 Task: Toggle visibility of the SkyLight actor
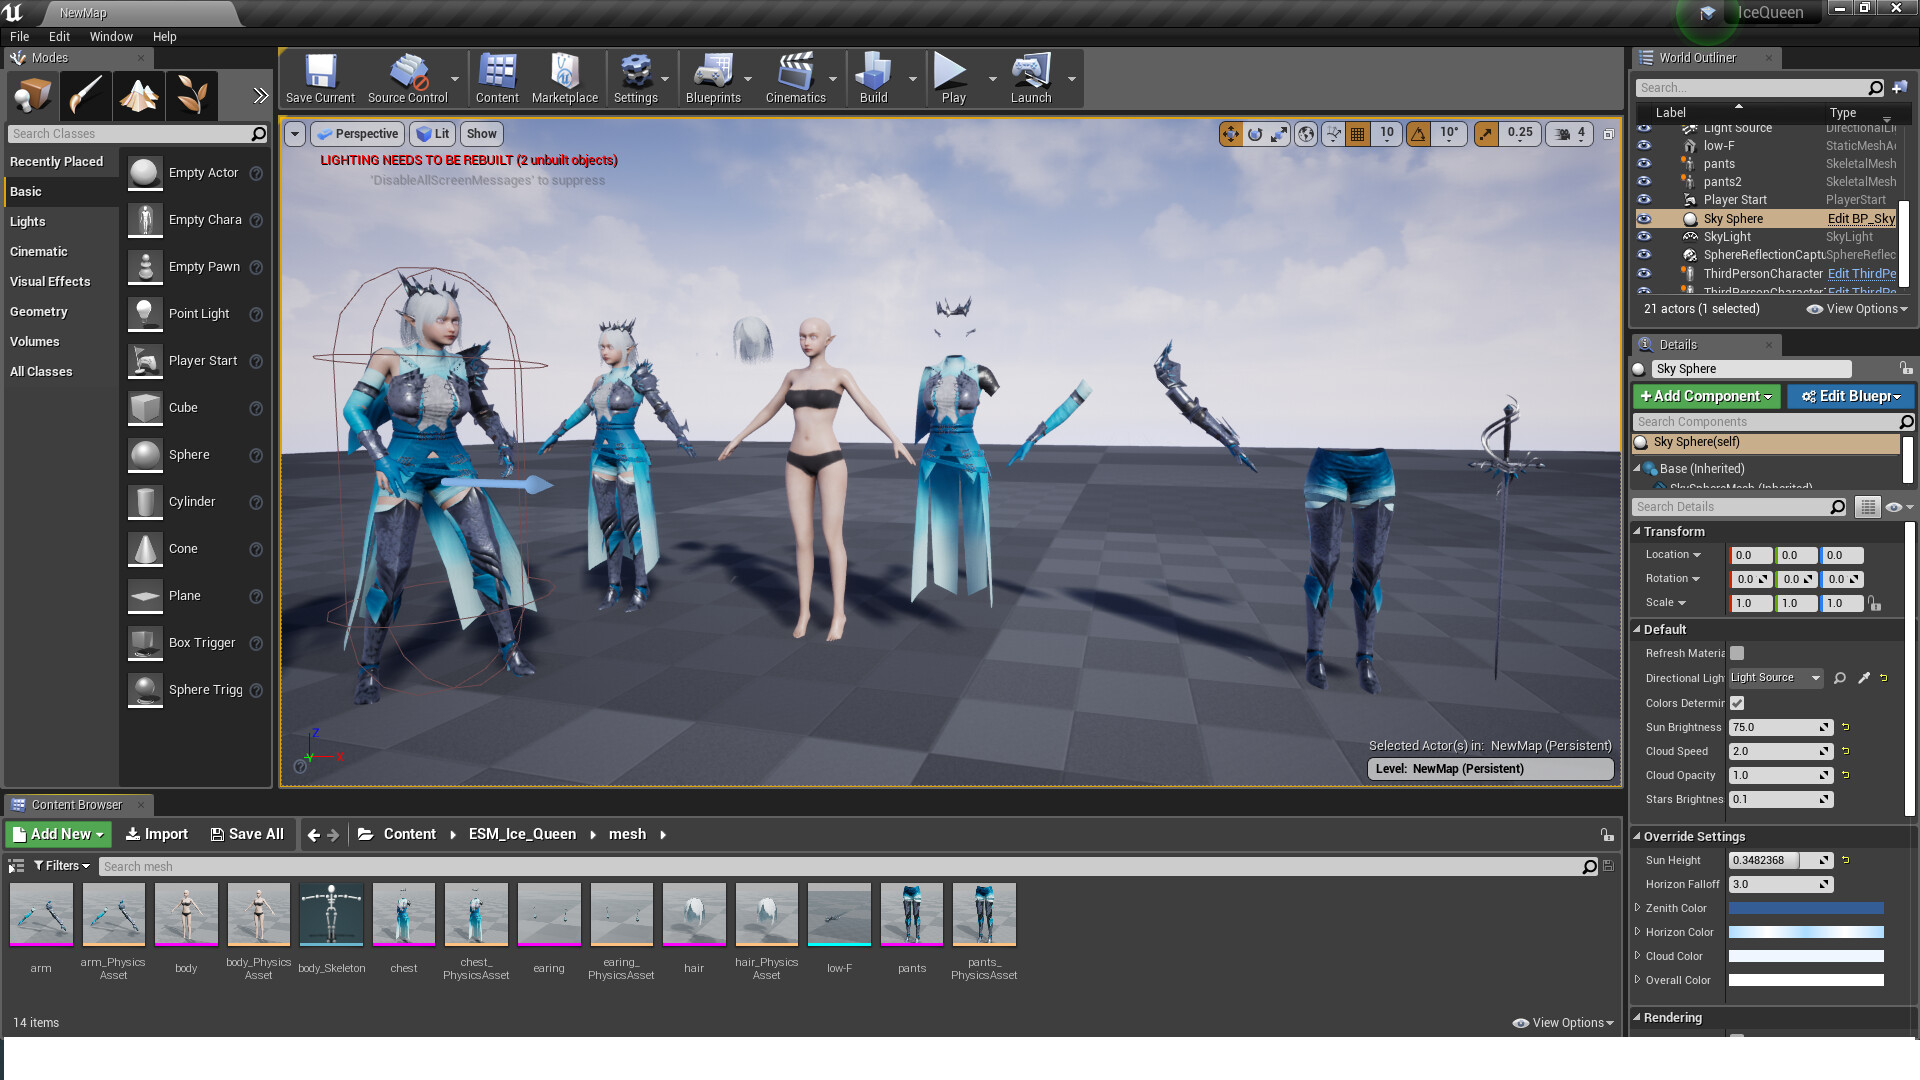pyautogui.click(x=1643, y=237)
